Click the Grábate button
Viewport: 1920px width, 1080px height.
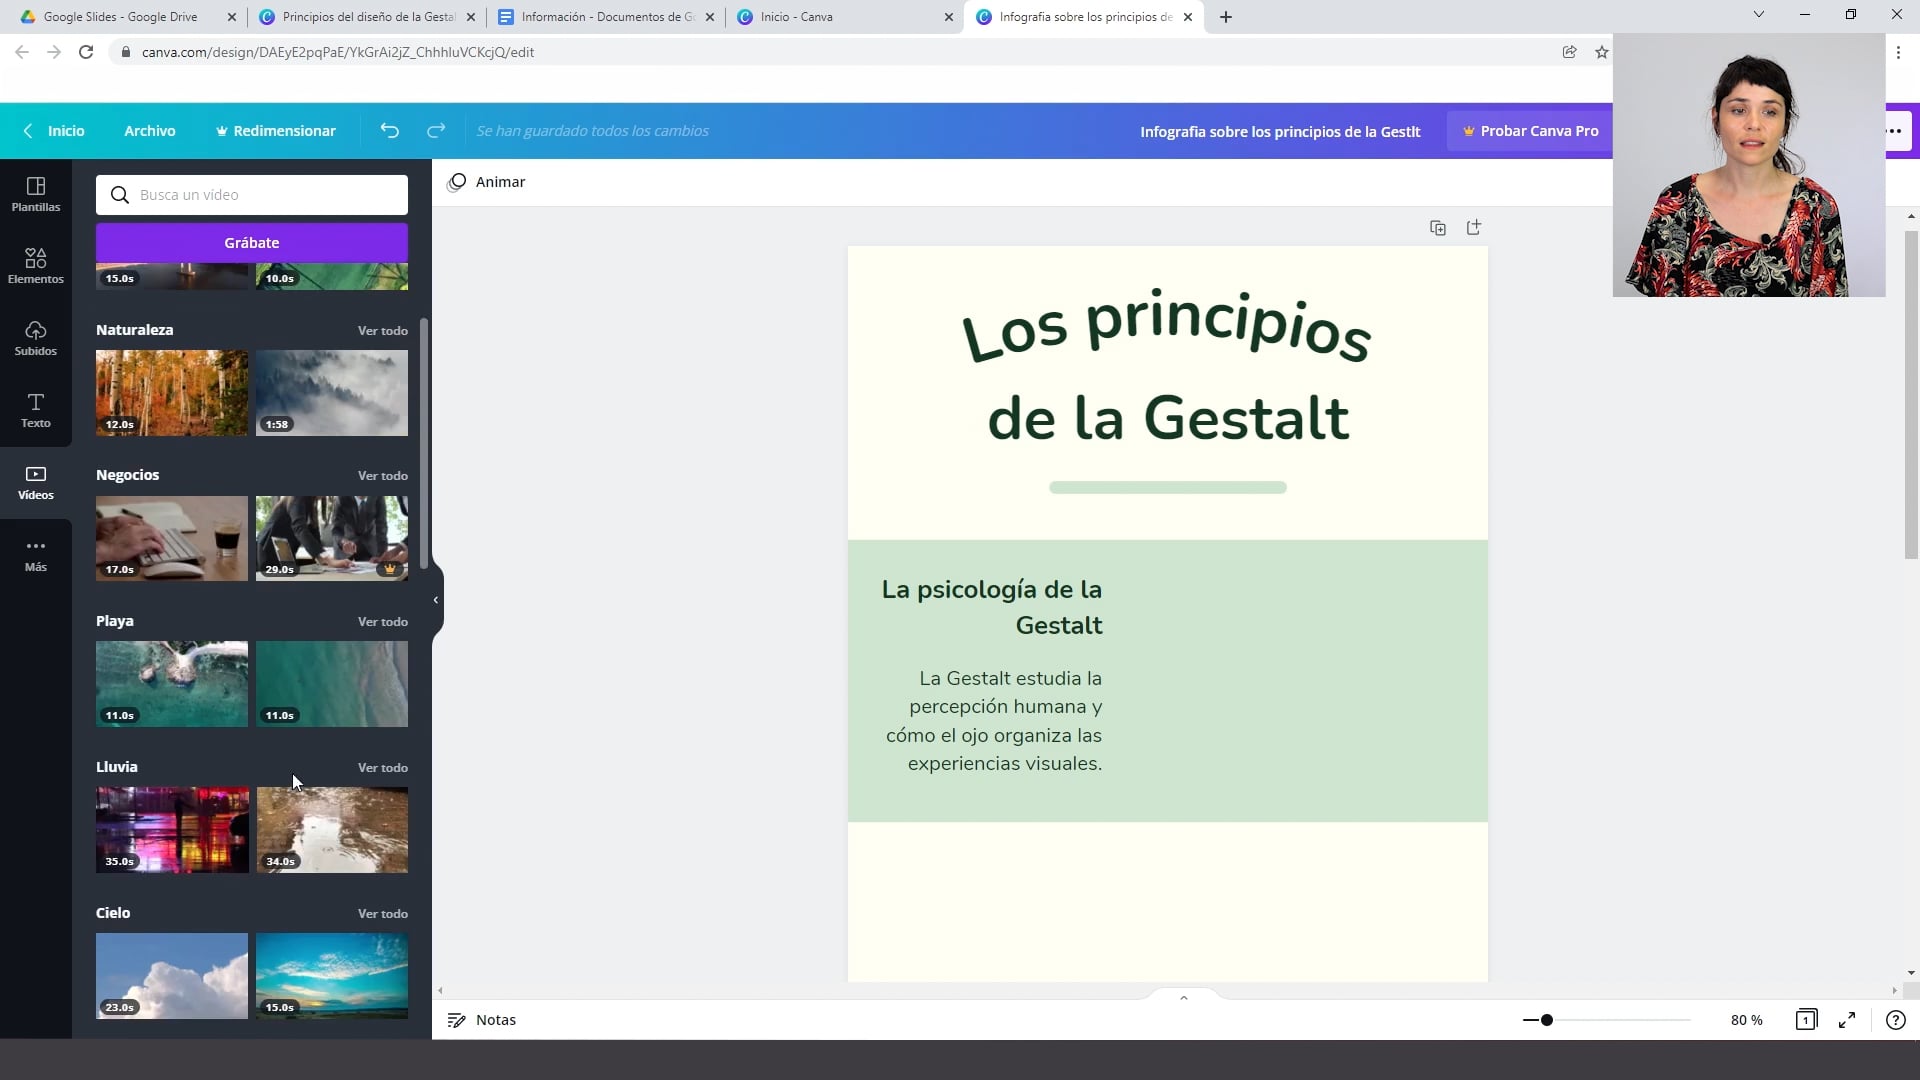coord(251,242)
